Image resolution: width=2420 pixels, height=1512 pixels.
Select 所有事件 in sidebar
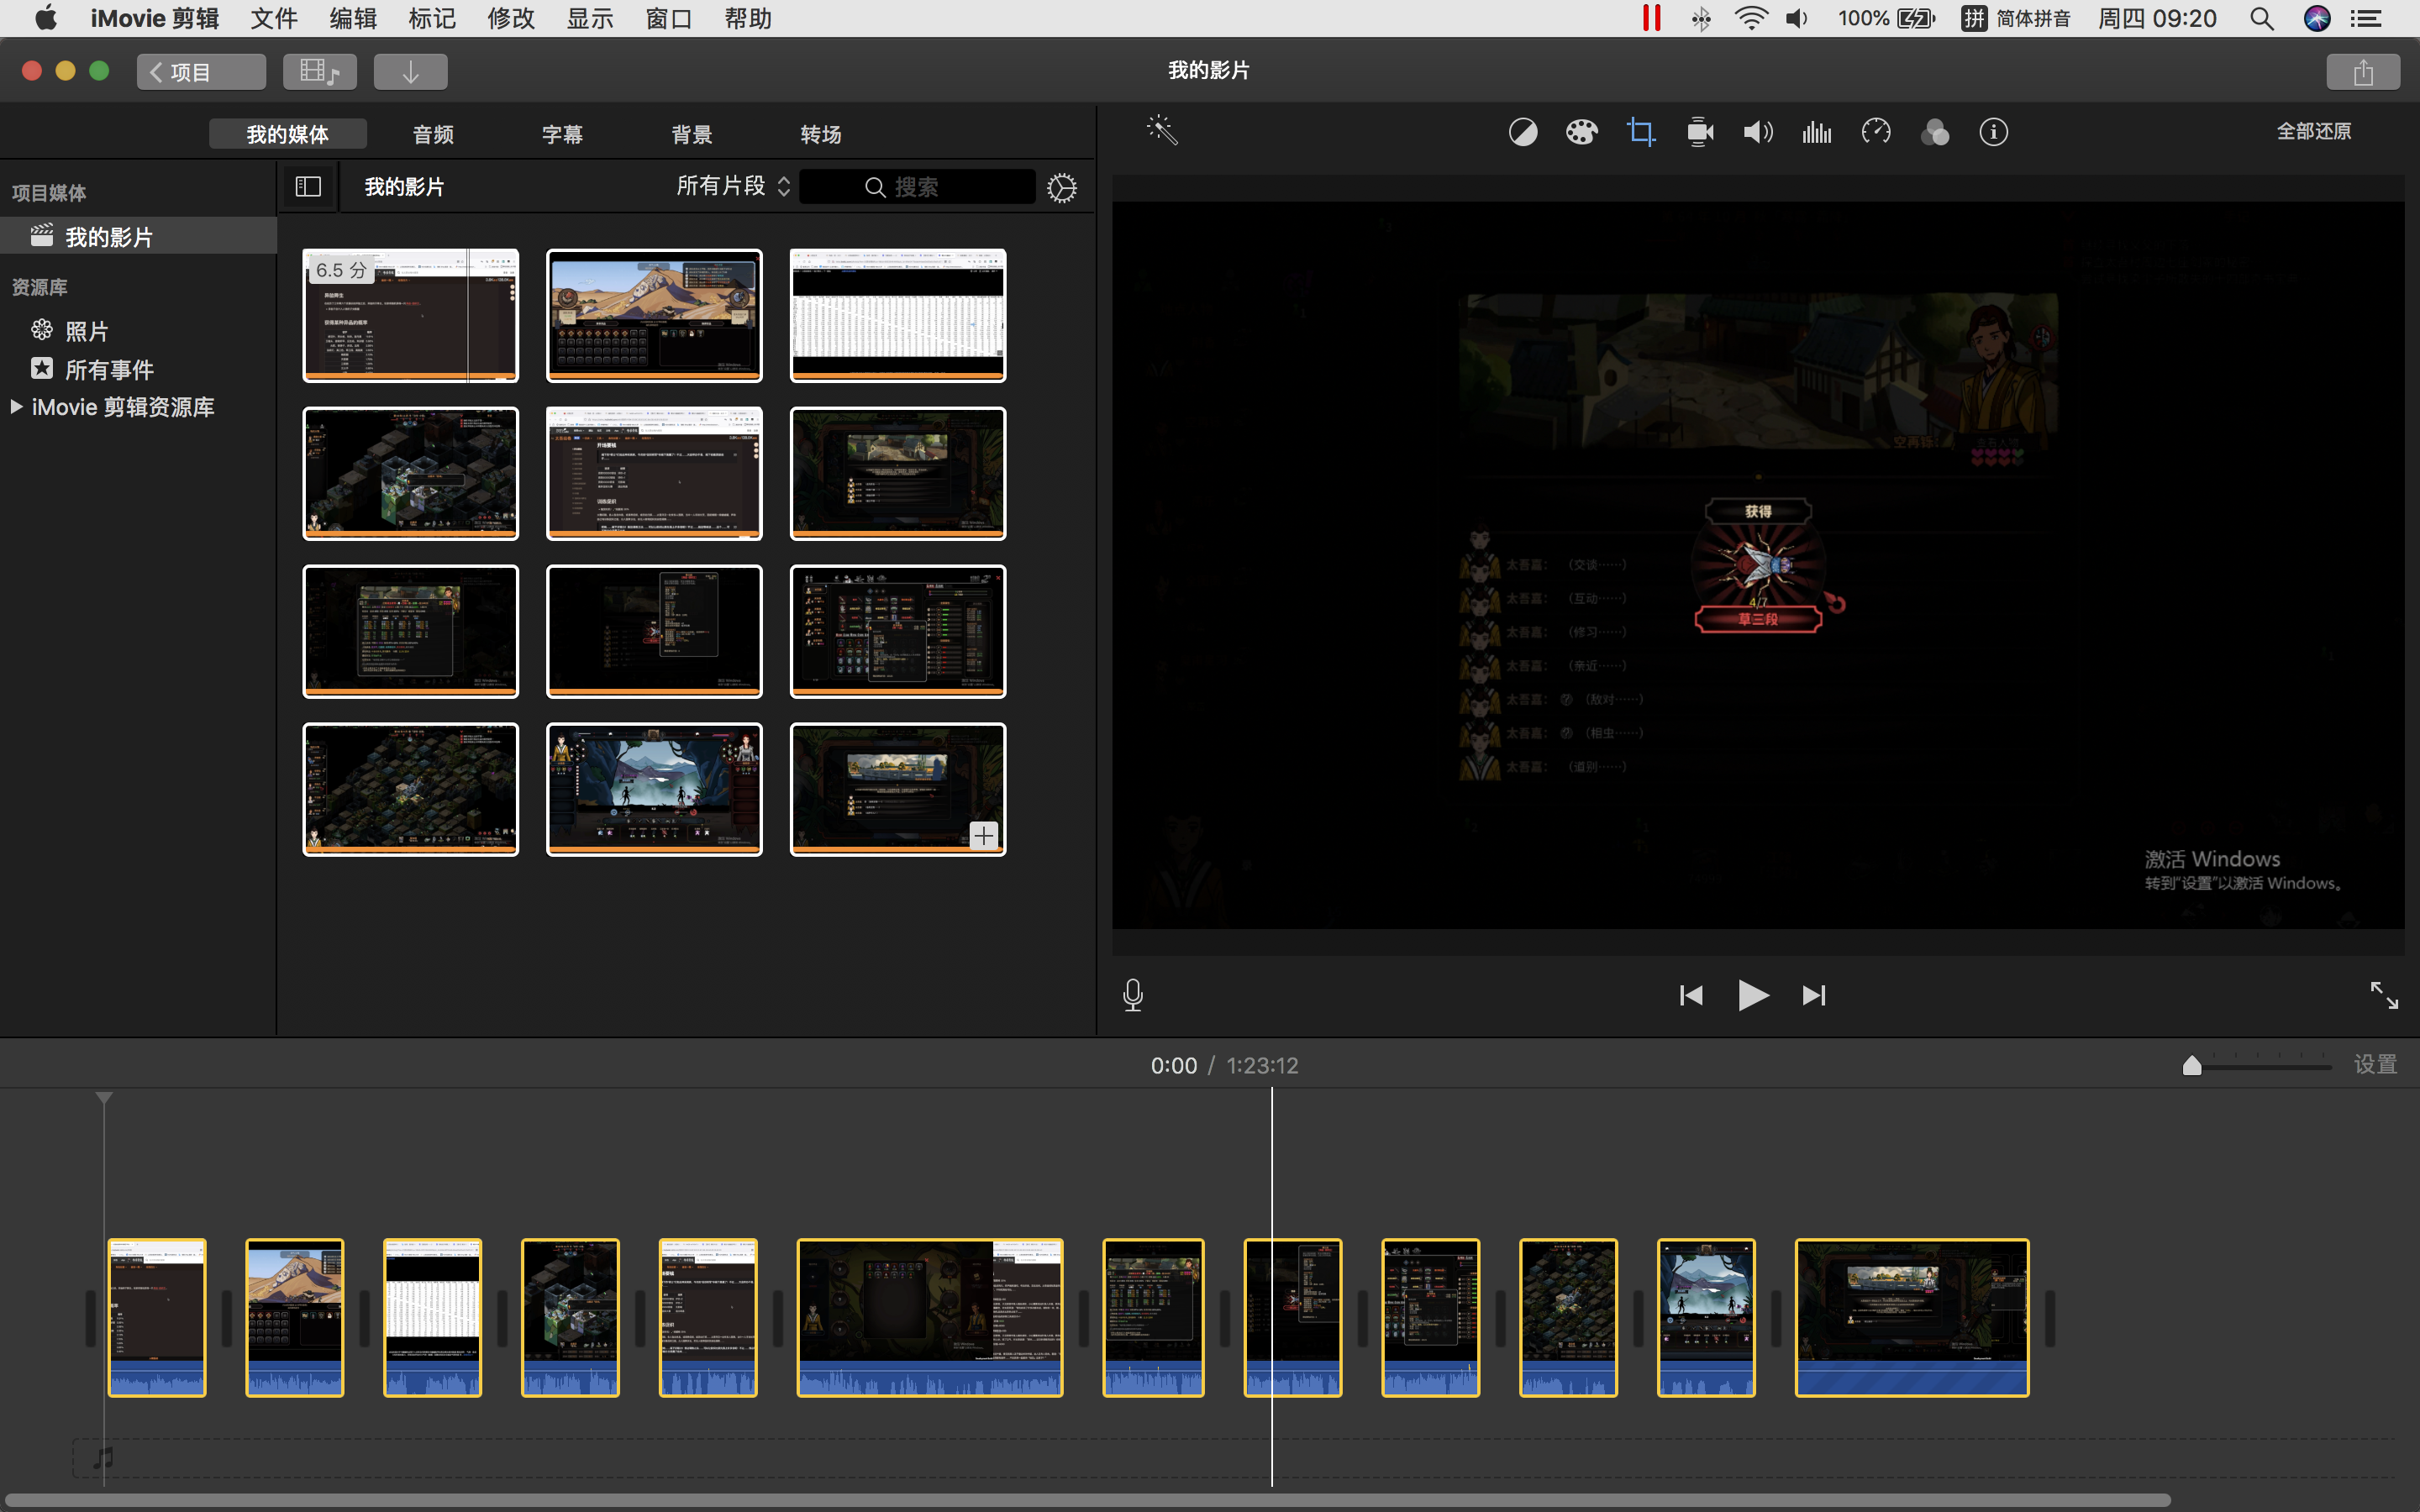click(92, 370)
